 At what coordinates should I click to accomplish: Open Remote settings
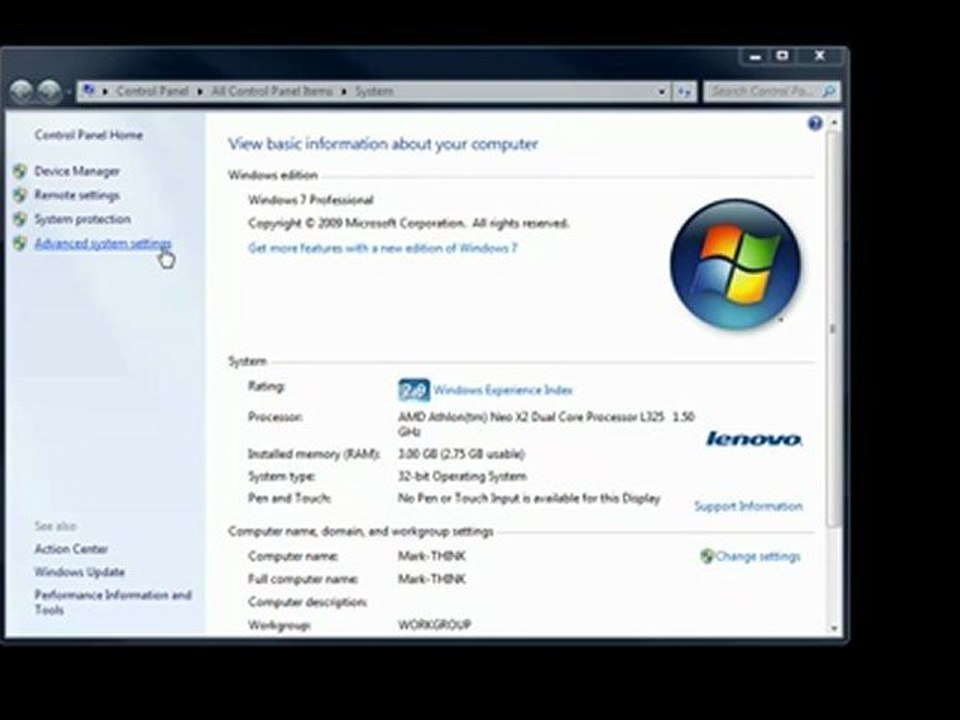pyautogui.click(x=77, y=195)
